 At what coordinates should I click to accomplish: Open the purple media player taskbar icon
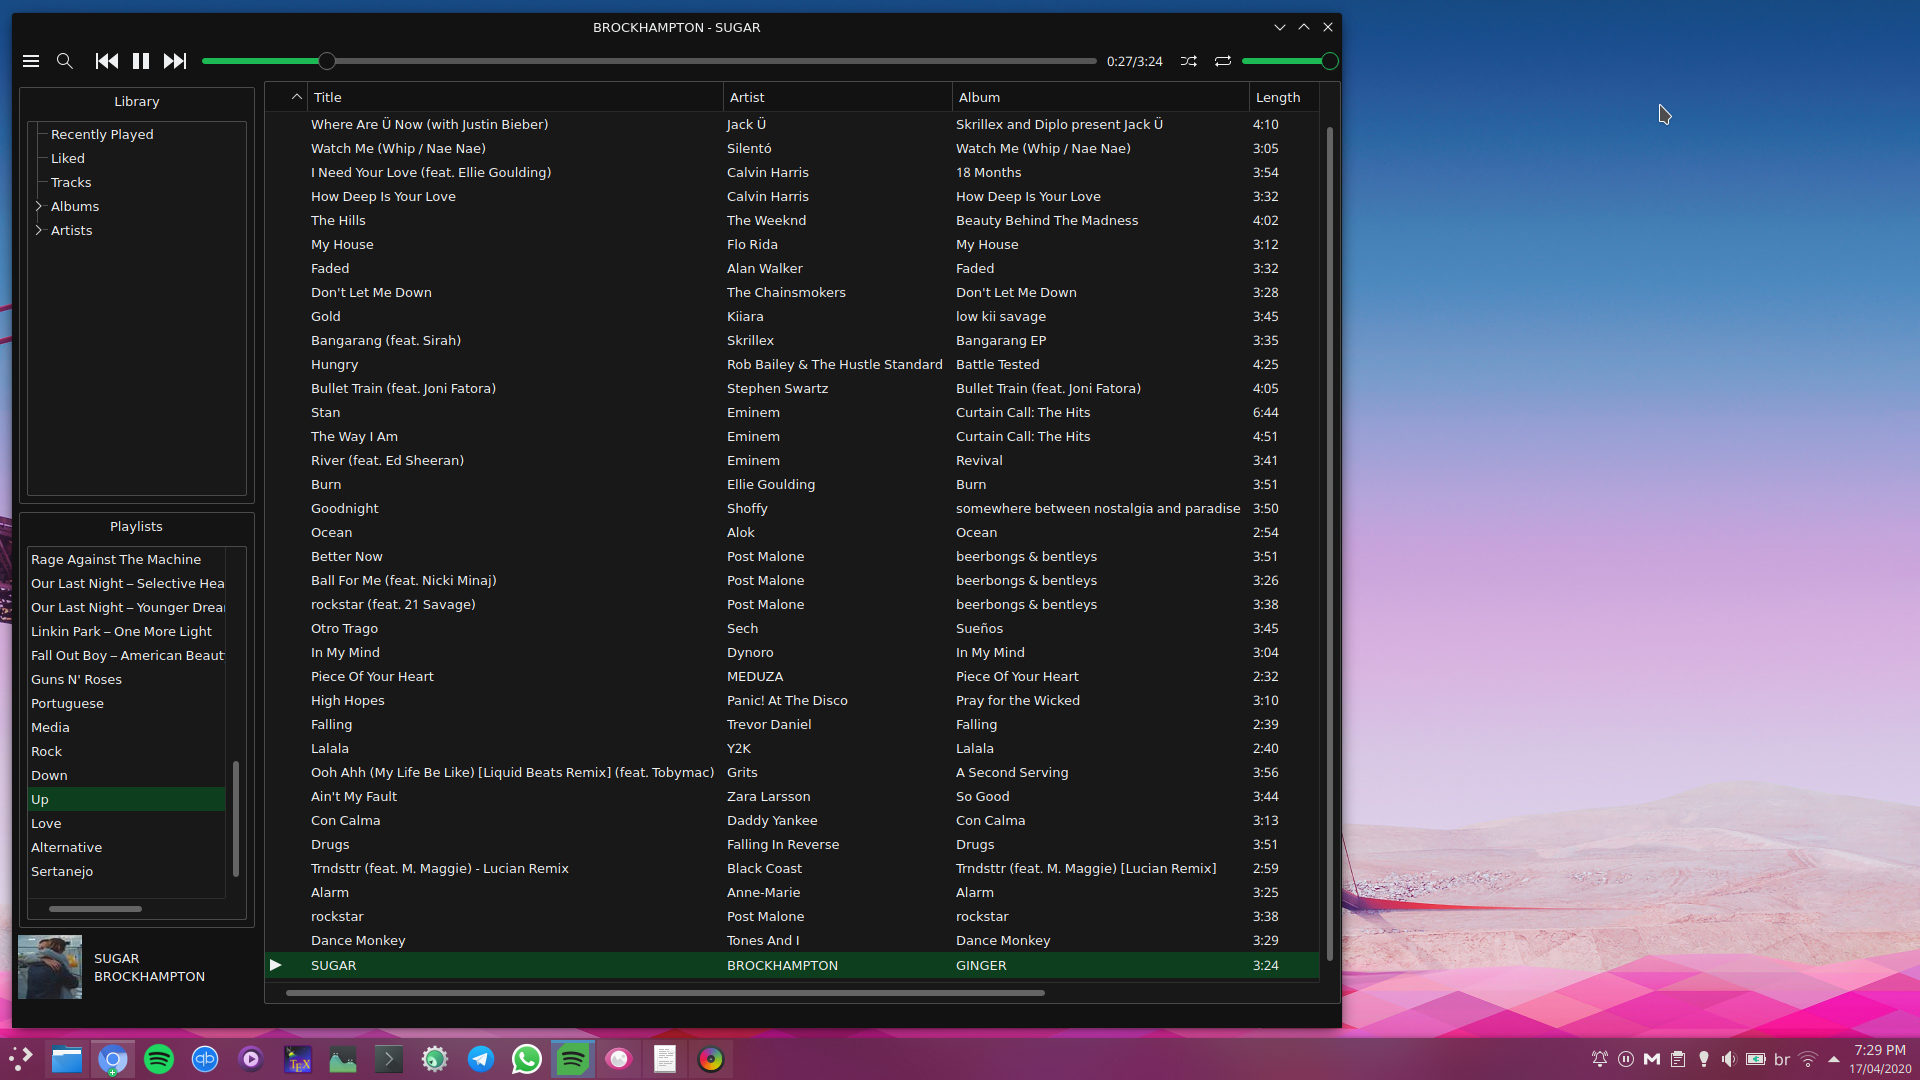pos(251,1059)
